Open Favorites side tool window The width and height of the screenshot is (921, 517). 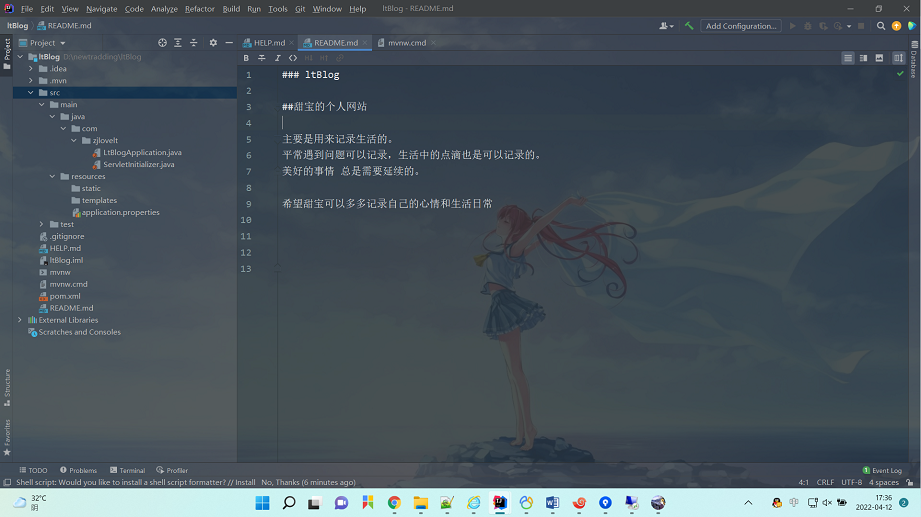[7, 438]
